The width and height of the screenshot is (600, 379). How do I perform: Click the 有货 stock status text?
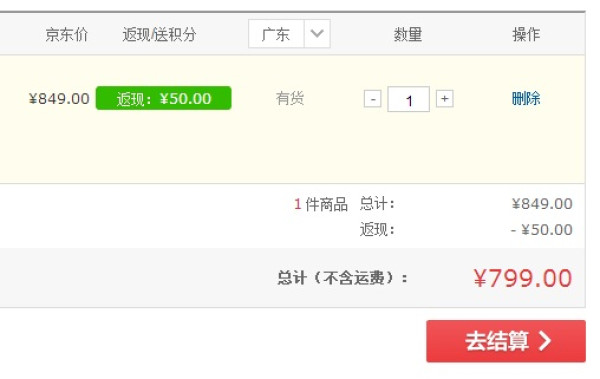pyautogui.click(x=290, y=98)
